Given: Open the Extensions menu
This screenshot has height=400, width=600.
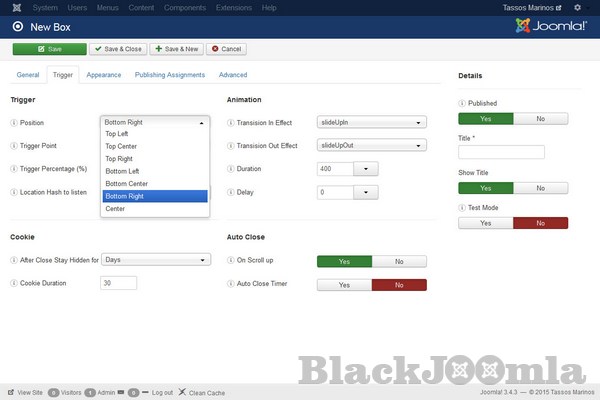Looking at the screenshot, I should pyautogui.click(x=234, y=8).
